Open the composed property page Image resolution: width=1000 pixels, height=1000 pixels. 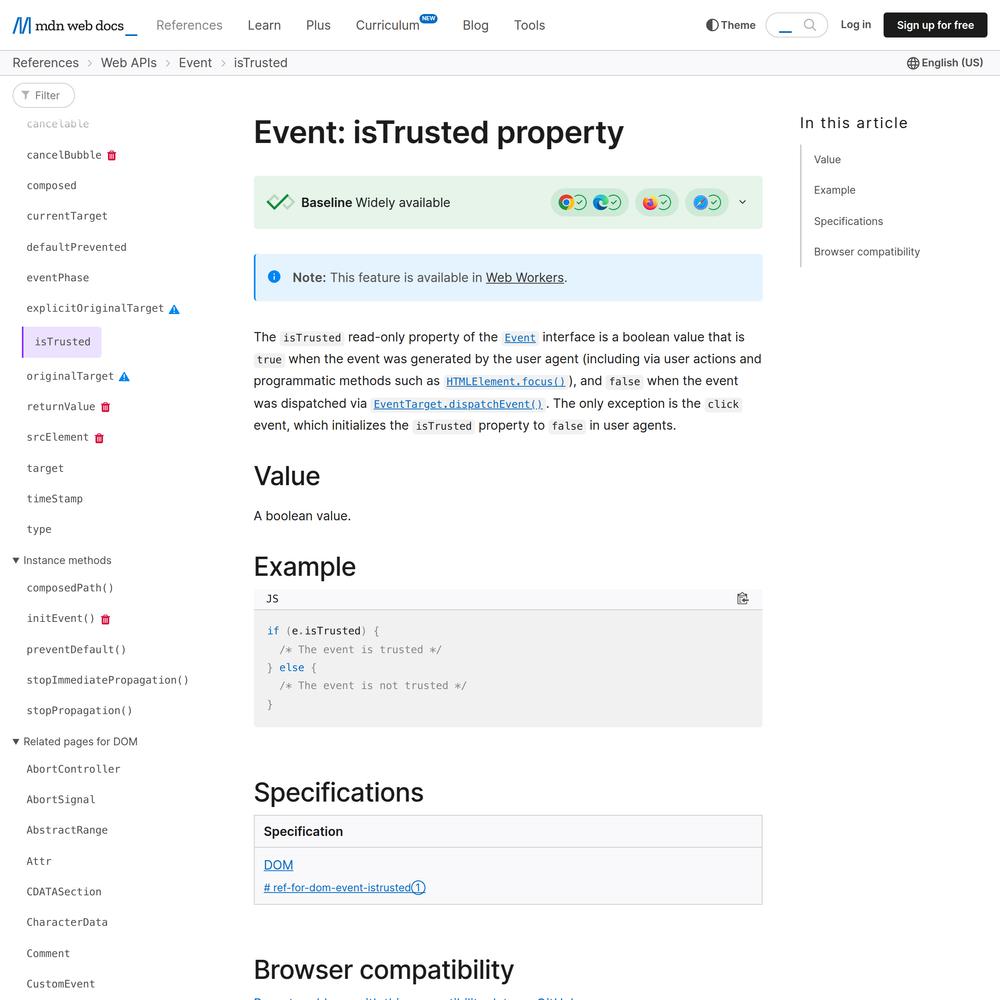tap(52, 186)
